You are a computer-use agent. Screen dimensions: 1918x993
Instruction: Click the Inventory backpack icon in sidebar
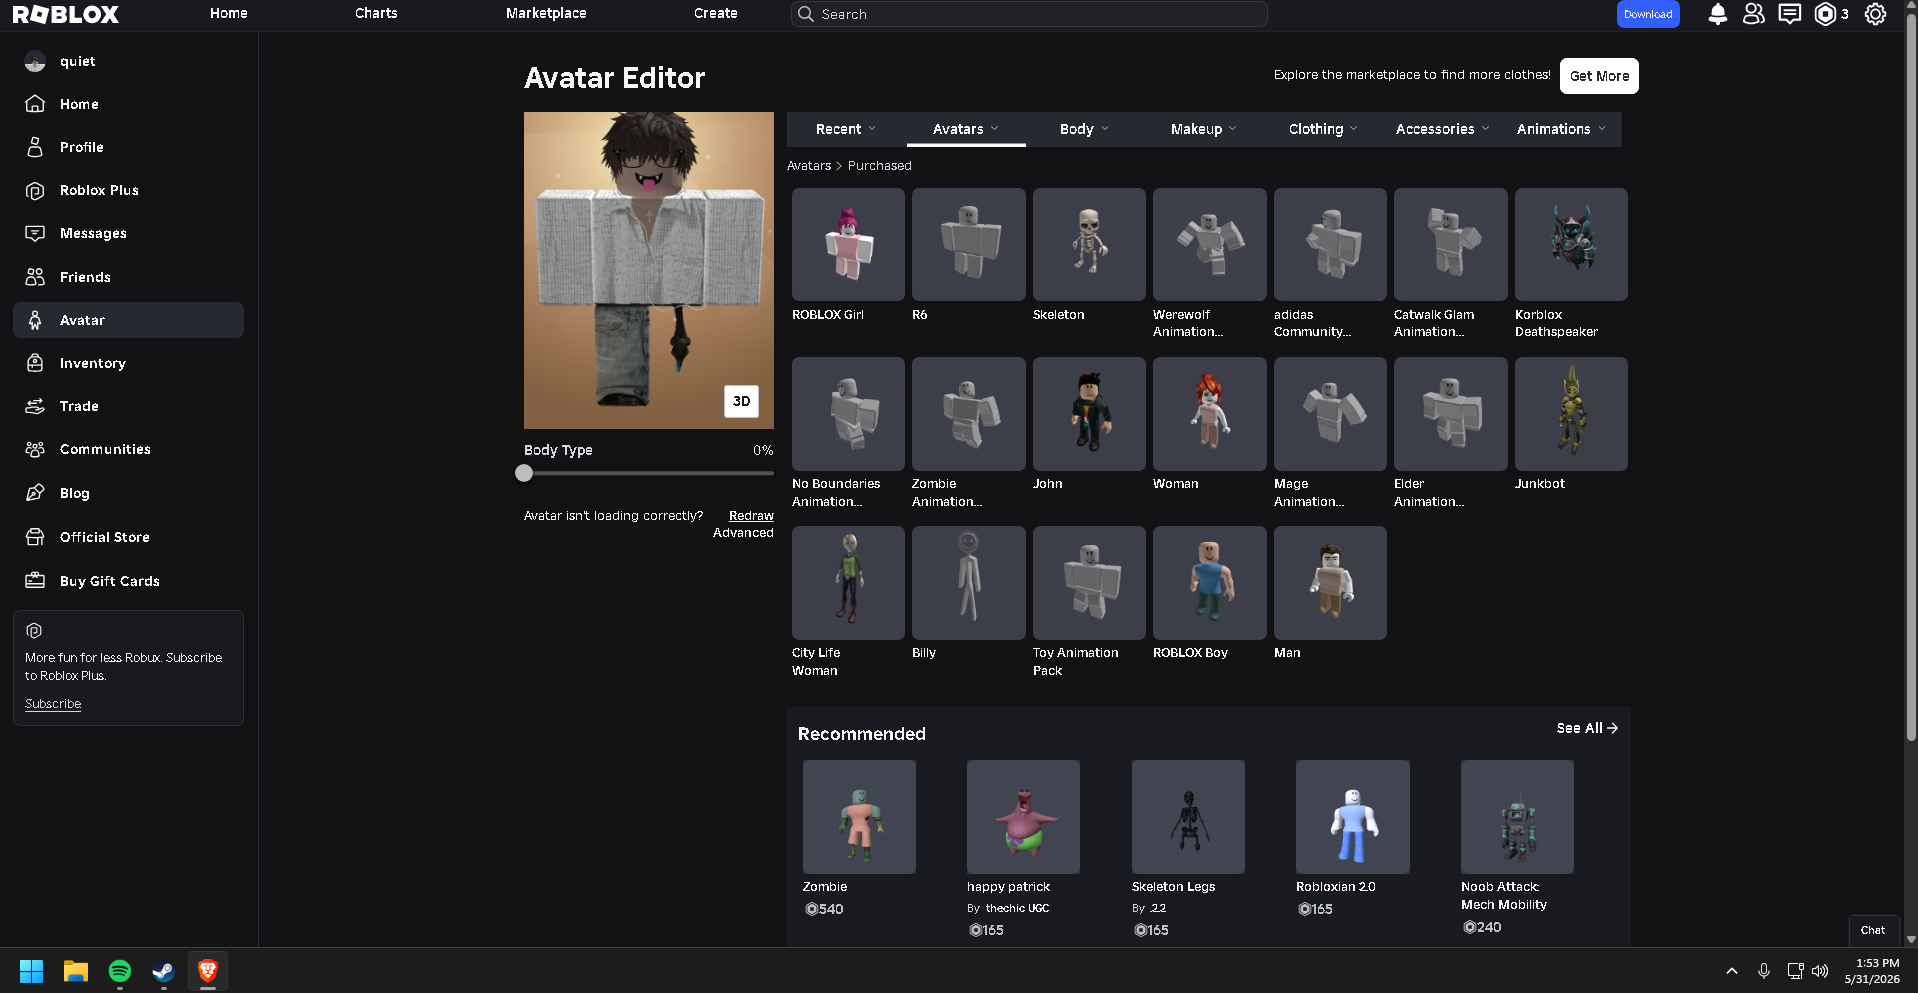[x=35, y=363]
